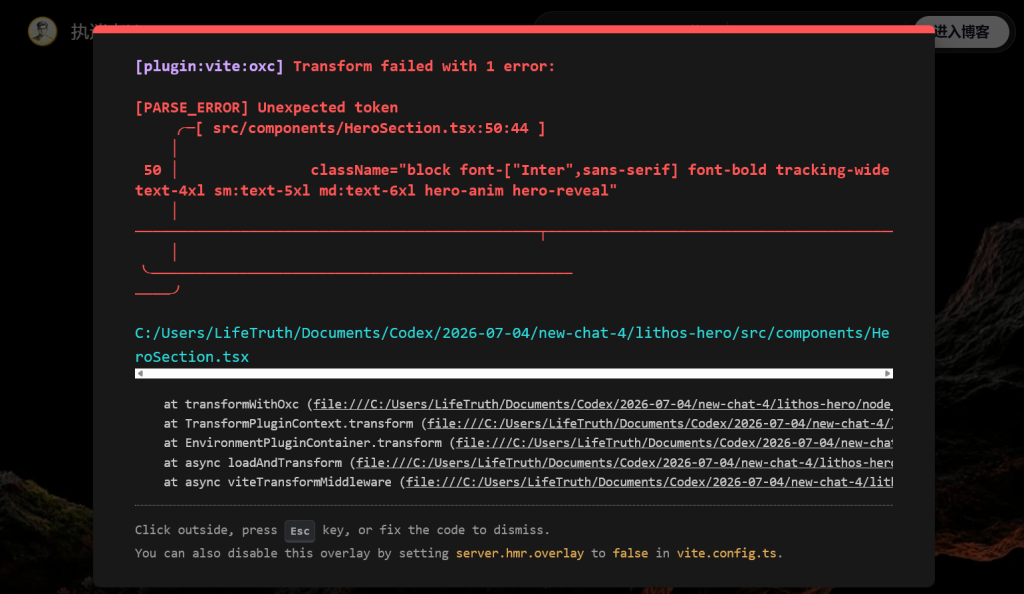1024x594 pixels.
Task: Click the src/components/HeroSection.tsx:50:44 location
Action: point(370,128)
